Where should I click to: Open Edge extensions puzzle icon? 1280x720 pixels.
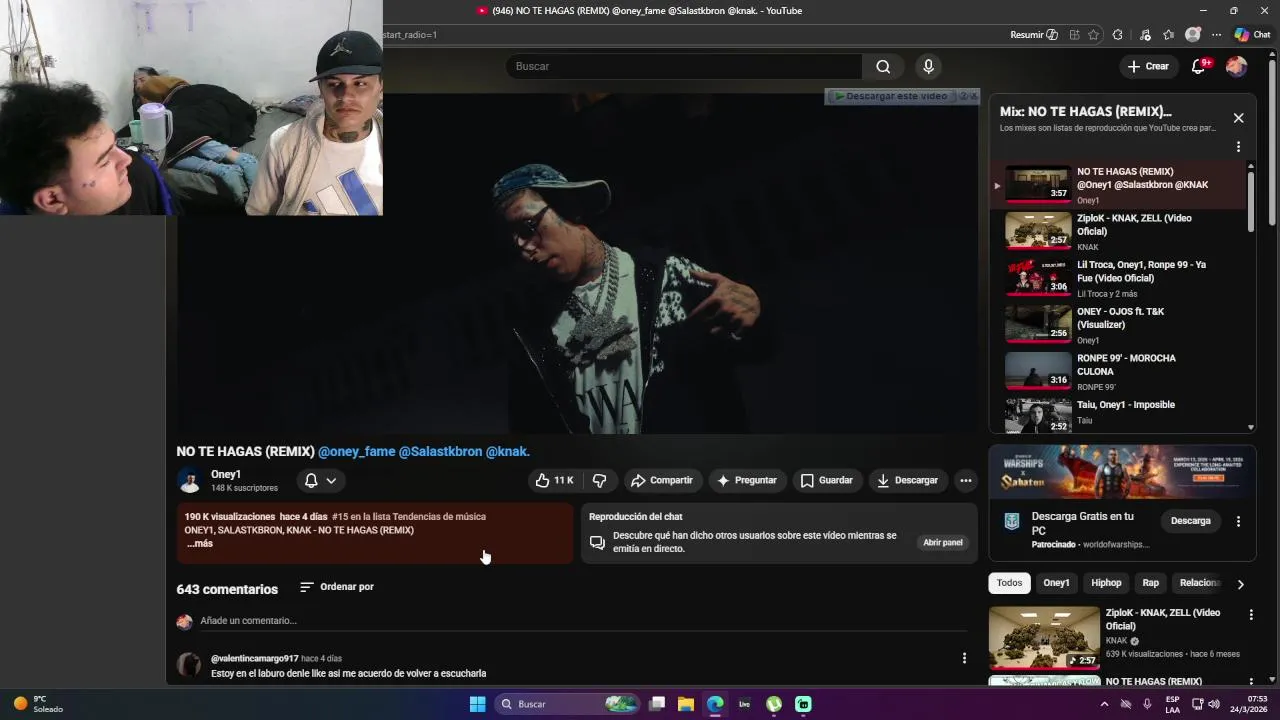(x=1118, y=35)
